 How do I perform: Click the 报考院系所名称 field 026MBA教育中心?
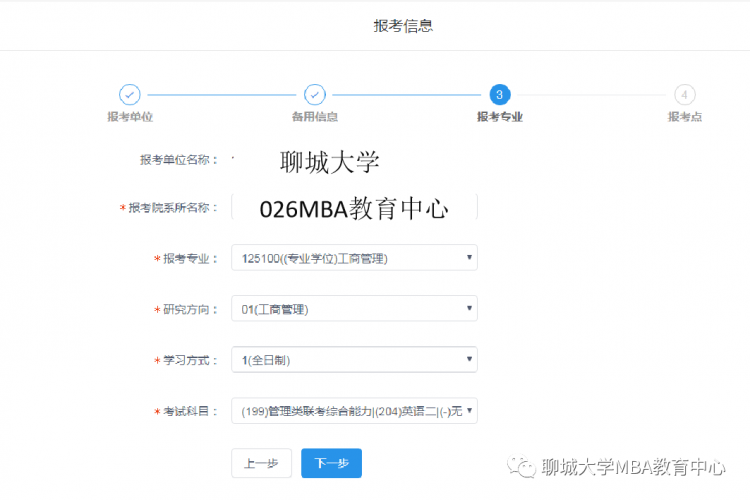(354, 207)
